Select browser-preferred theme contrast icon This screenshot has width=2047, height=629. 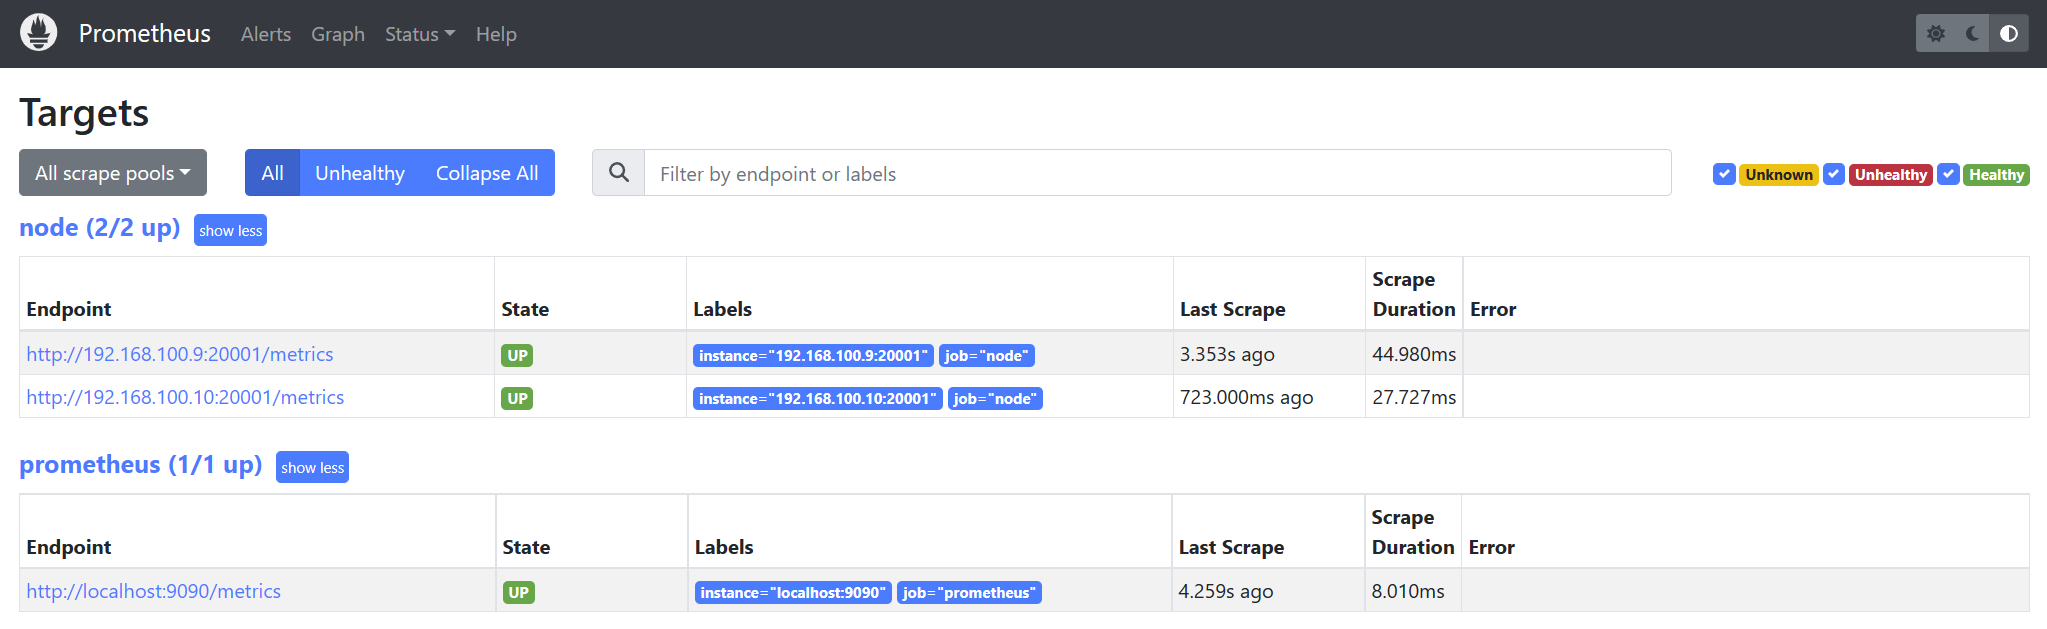tap(2009, 34)
